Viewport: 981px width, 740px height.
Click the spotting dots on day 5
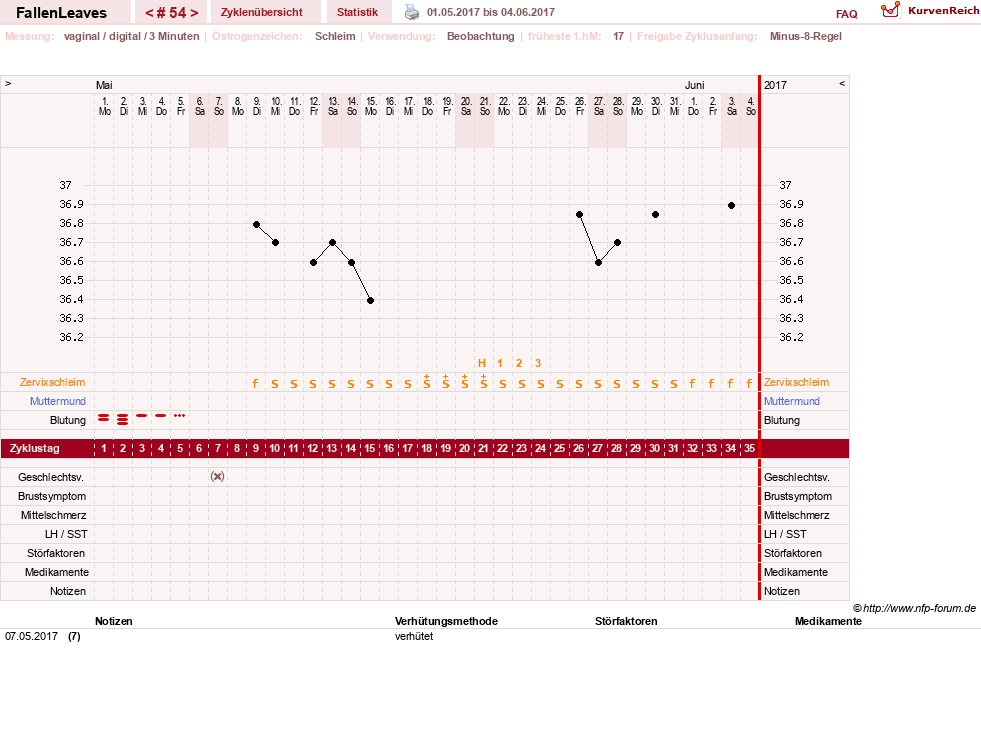point(180,415)
